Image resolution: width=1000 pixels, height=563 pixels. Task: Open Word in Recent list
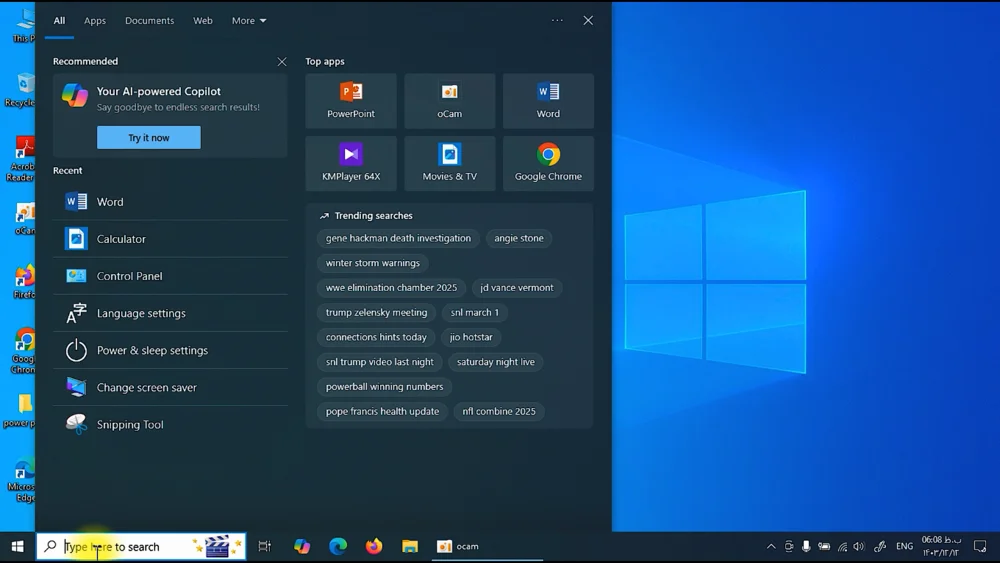click(170, 201)
